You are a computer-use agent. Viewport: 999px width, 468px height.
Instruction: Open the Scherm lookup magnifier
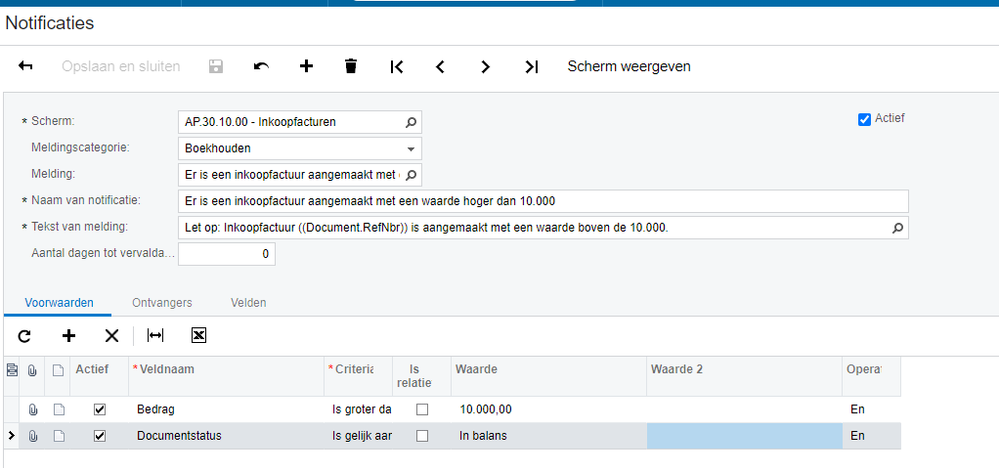click(x=411, y=122)
